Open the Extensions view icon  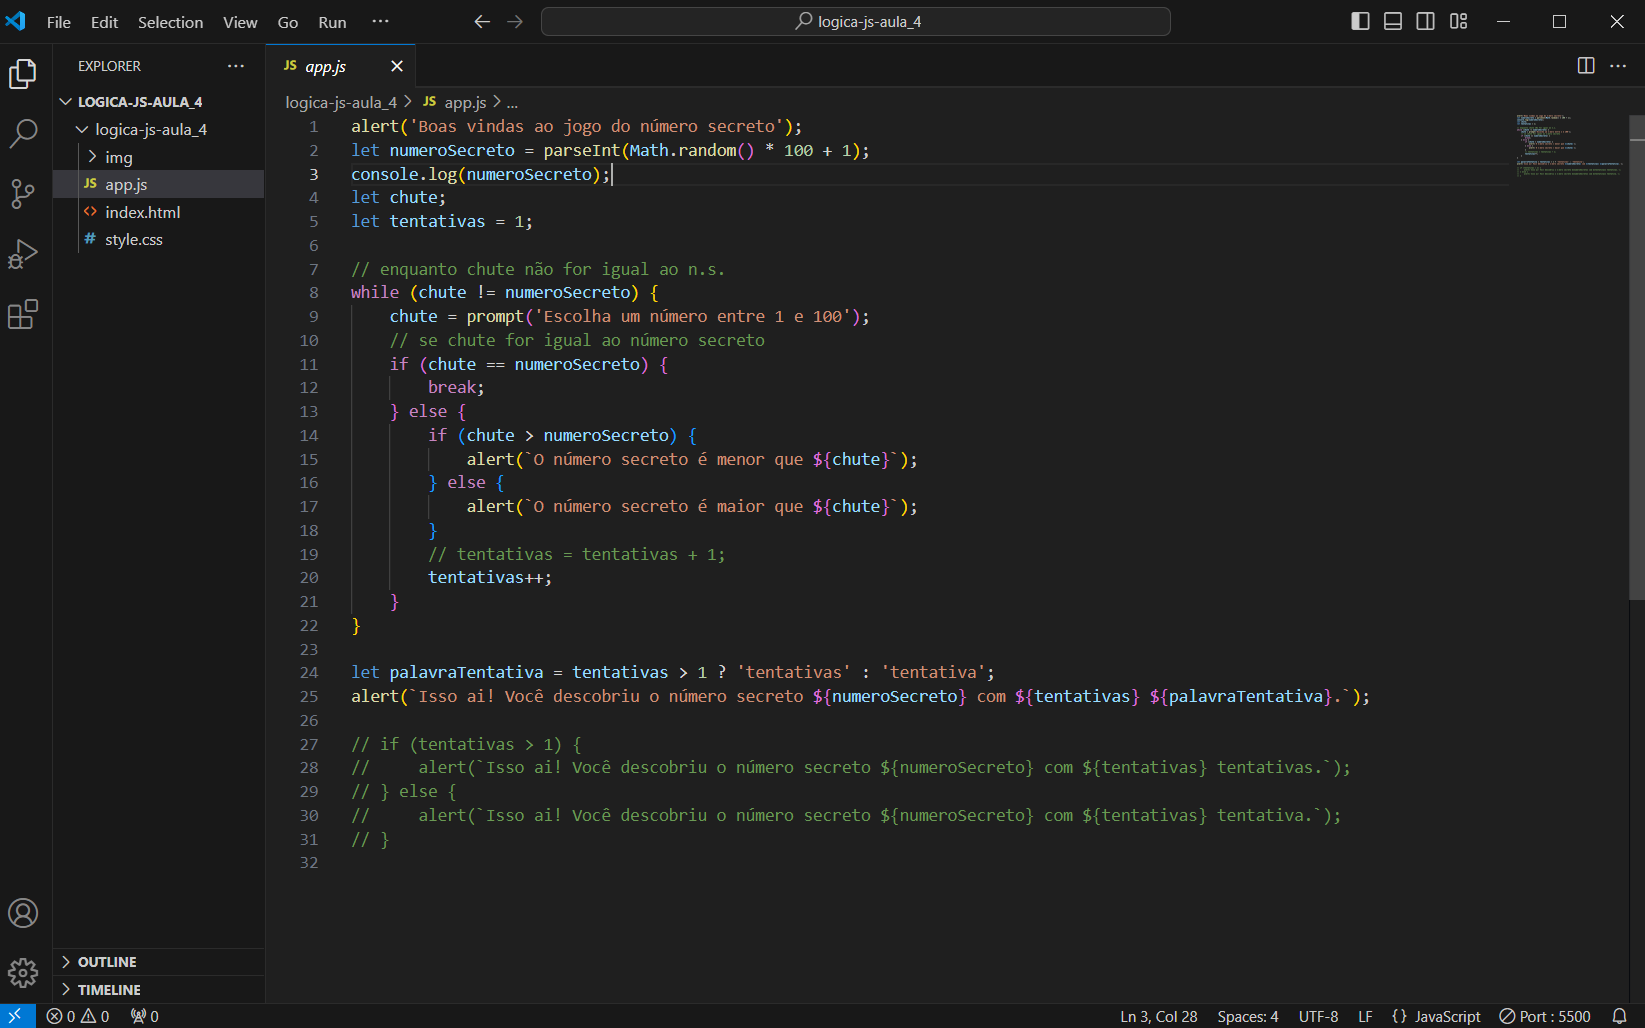tap(23, 314)
